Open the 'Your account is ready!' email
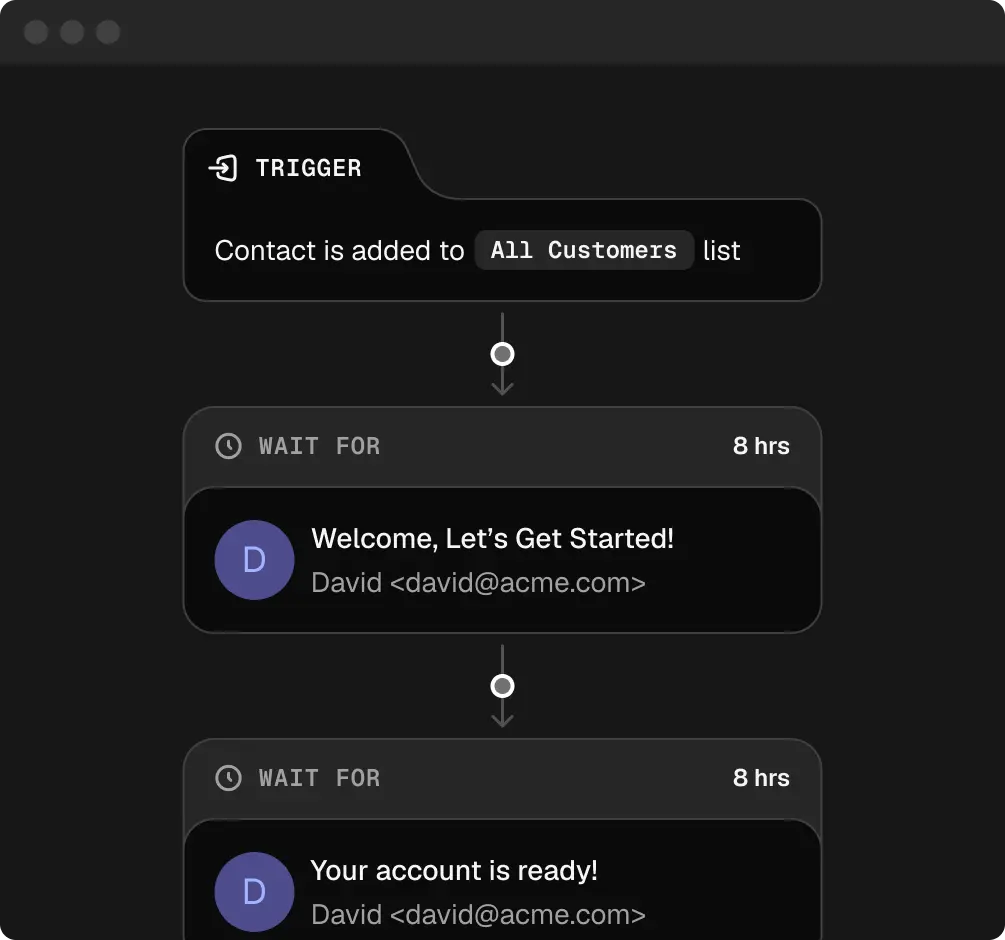The height and width of the screenshot is (940, 1005). coord(454,870)
